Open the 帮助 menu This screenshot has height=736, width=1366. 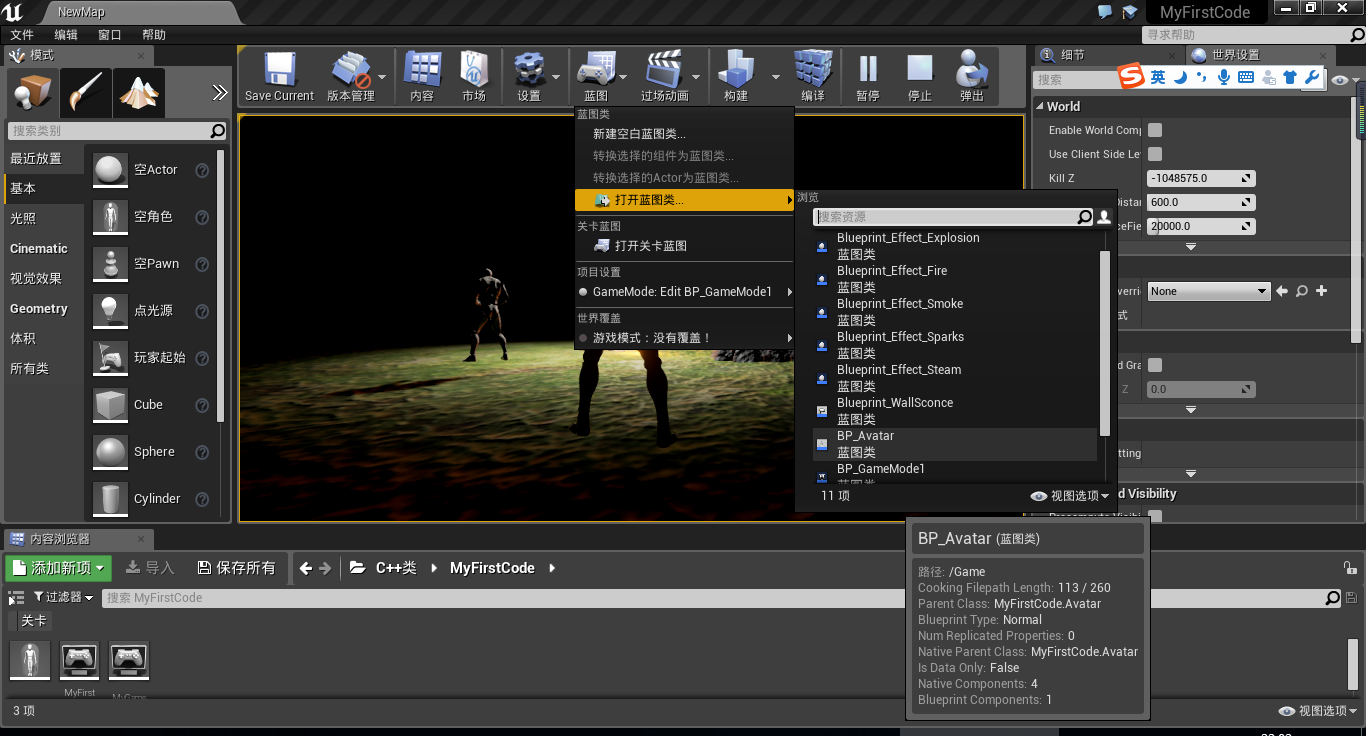[154, 35]
